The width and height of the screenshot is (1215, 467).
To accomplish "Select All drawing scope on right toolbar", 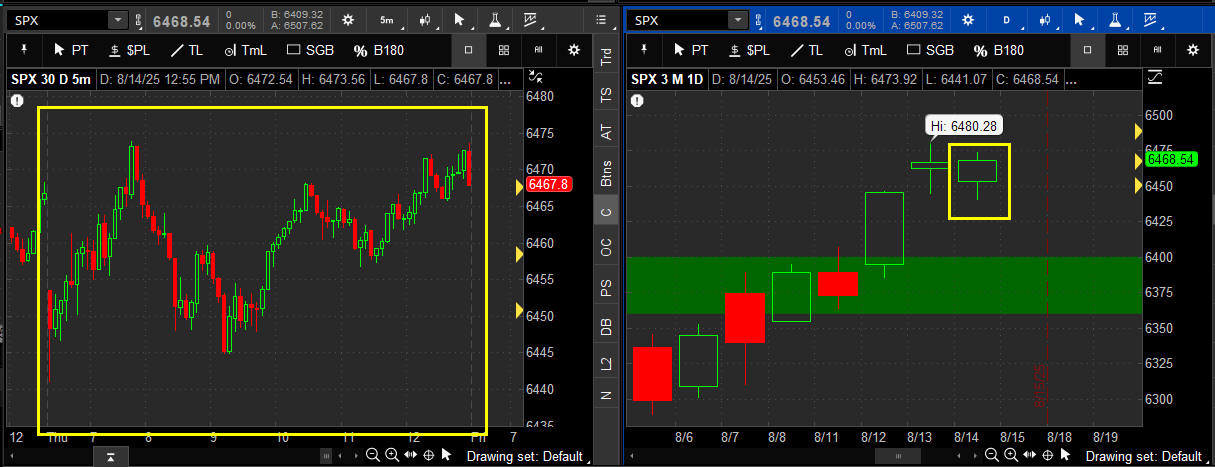I will click(1157, 49).
